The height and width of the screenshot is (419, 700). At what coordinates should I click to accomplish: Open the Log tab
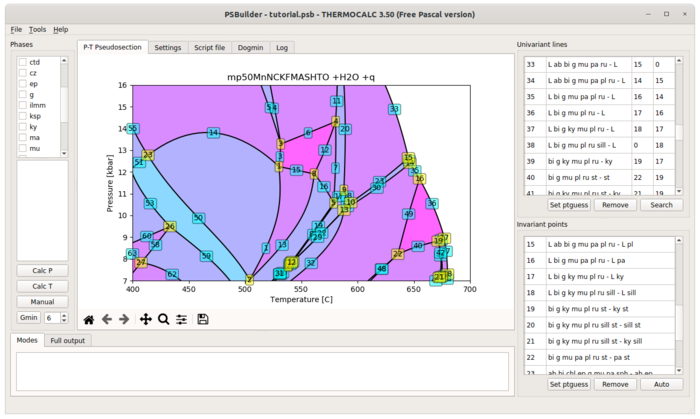(282, 47)
